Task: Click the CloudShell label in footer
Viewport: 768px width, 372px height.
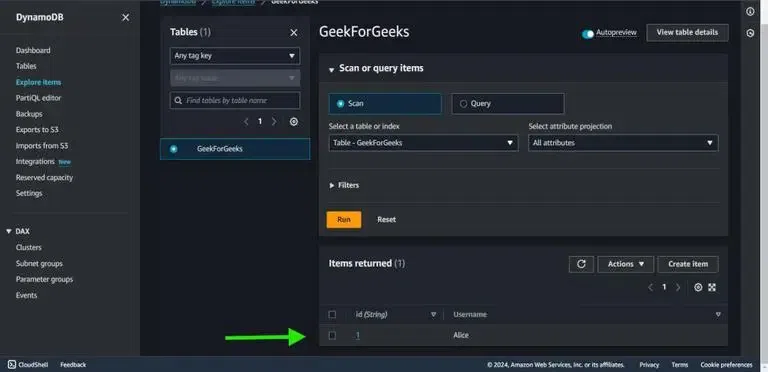Action: [x=33, y=365]
